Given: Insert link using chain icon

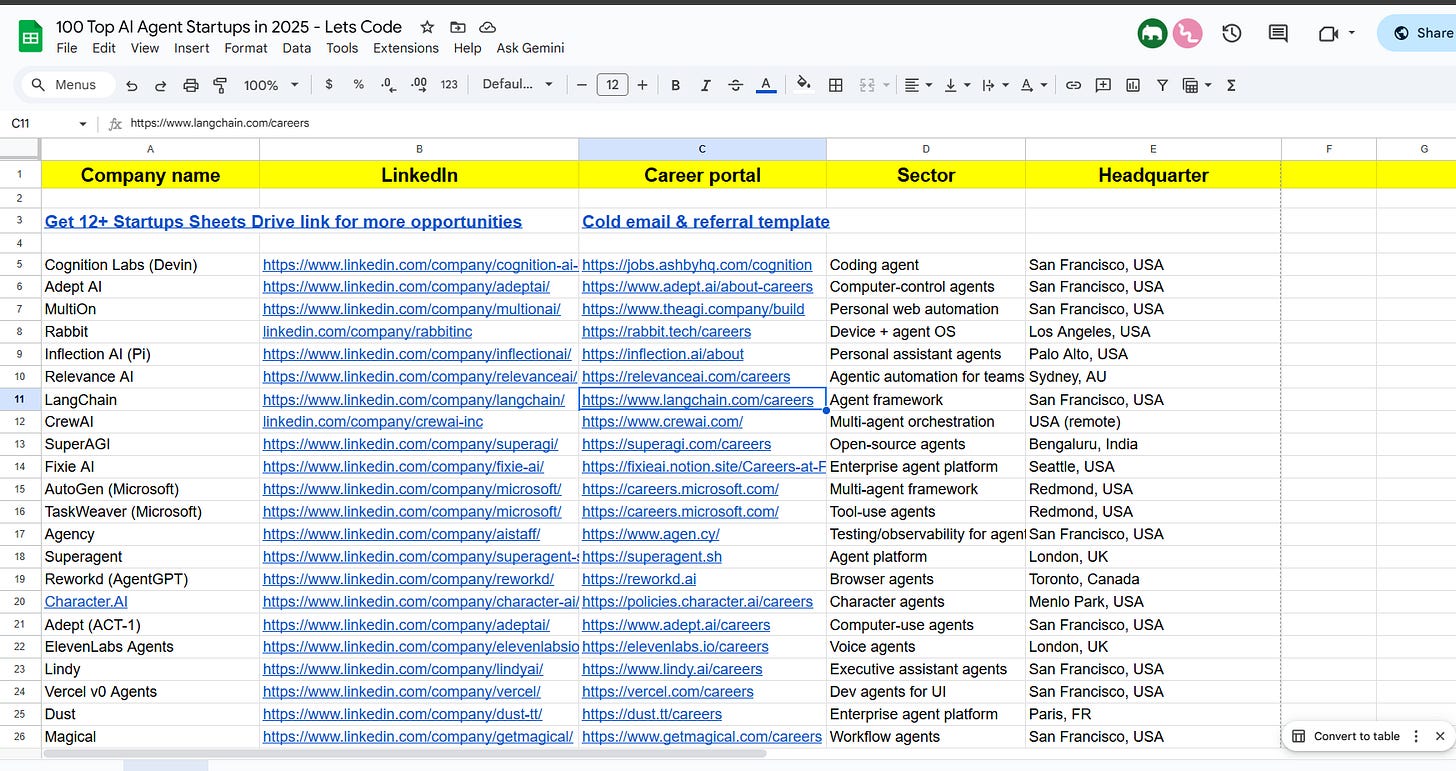Looking at the screenshot, I should (1073, 85).
